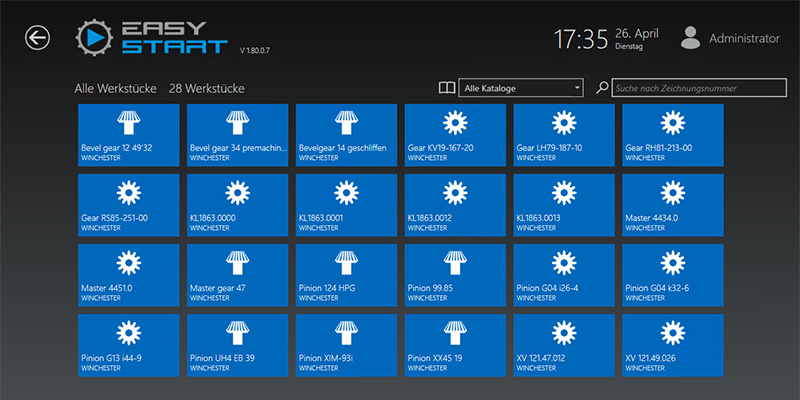Select XV 121.49.026 gear icon
This screenshot has height=400, width=800.
673,333
